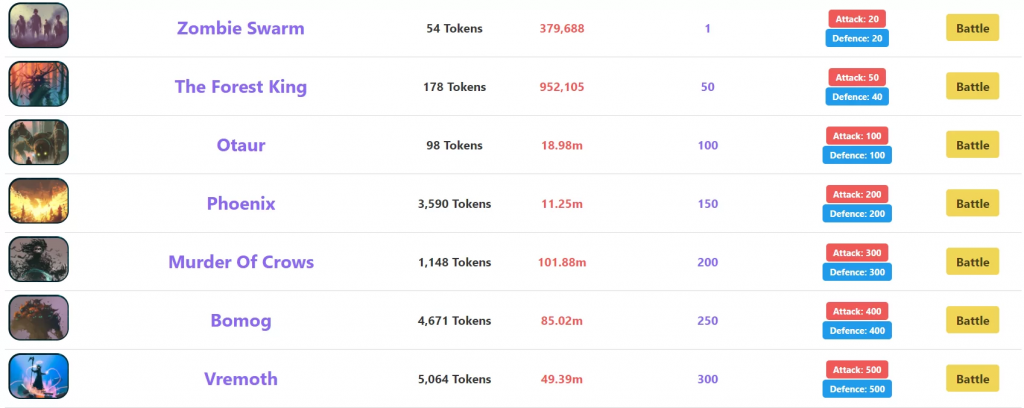Open the Murder Of Crows portrait

coord(39,259)
